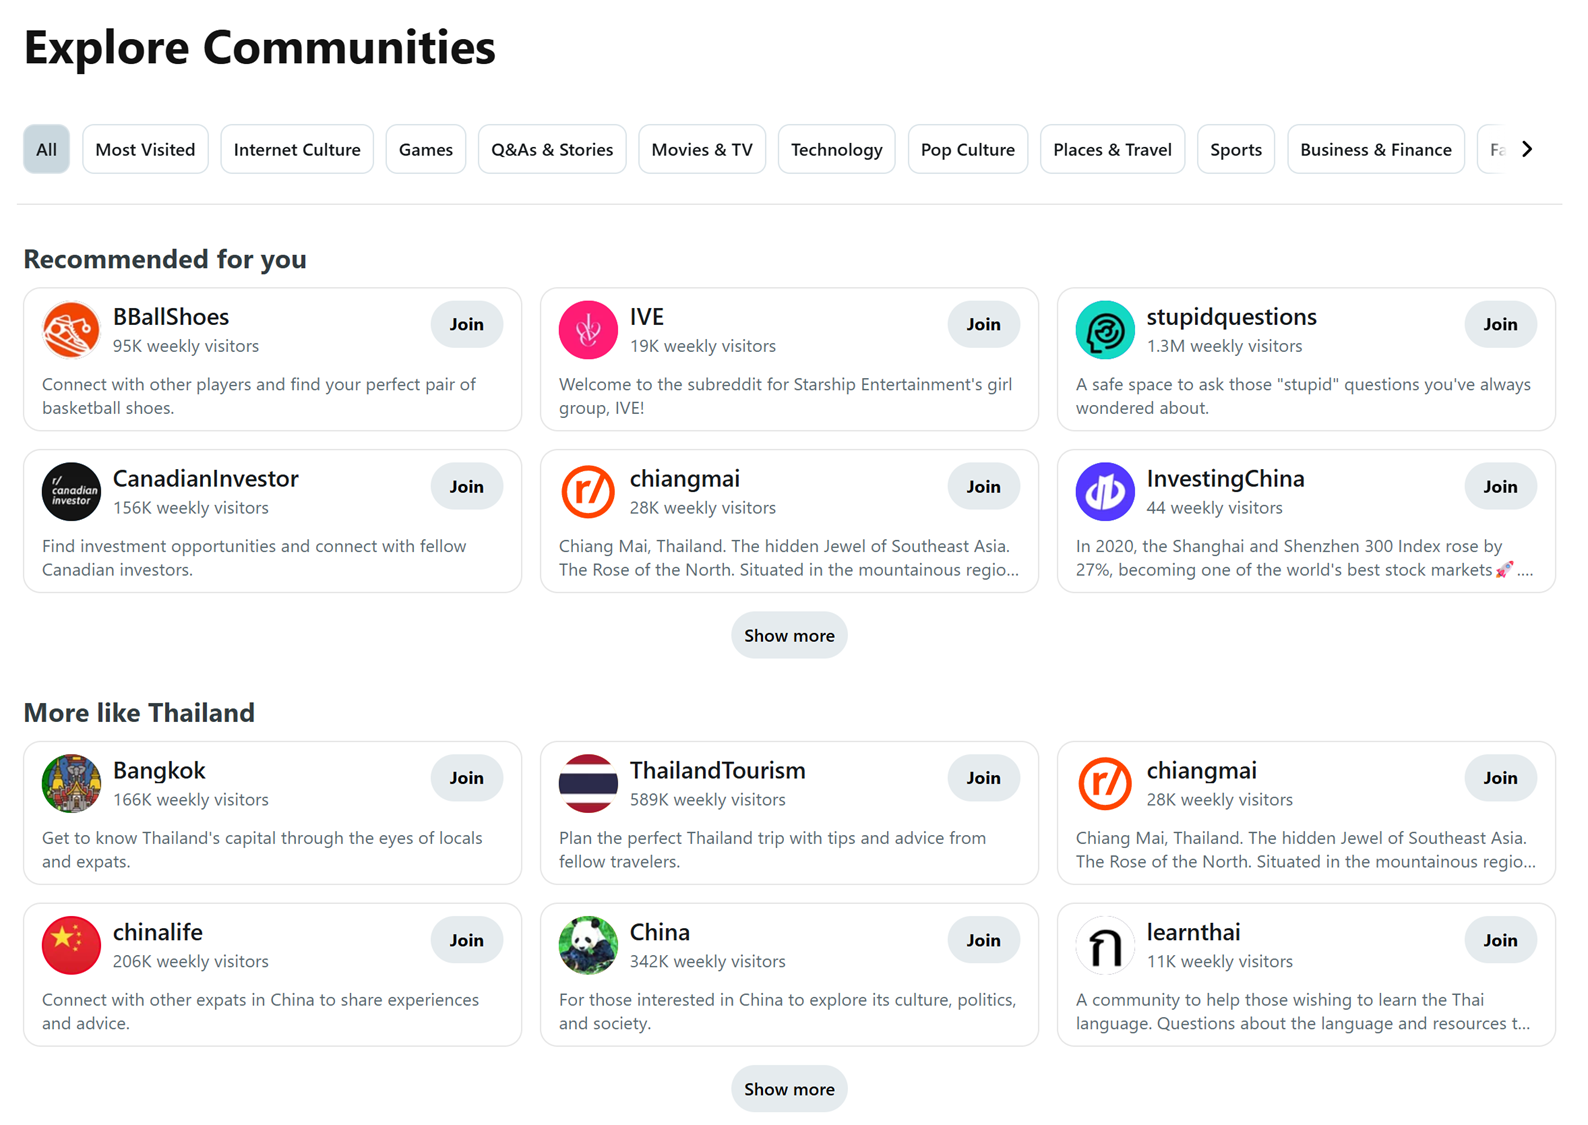
Task: Expand recommended list with Show more
Action: [789, 635]
